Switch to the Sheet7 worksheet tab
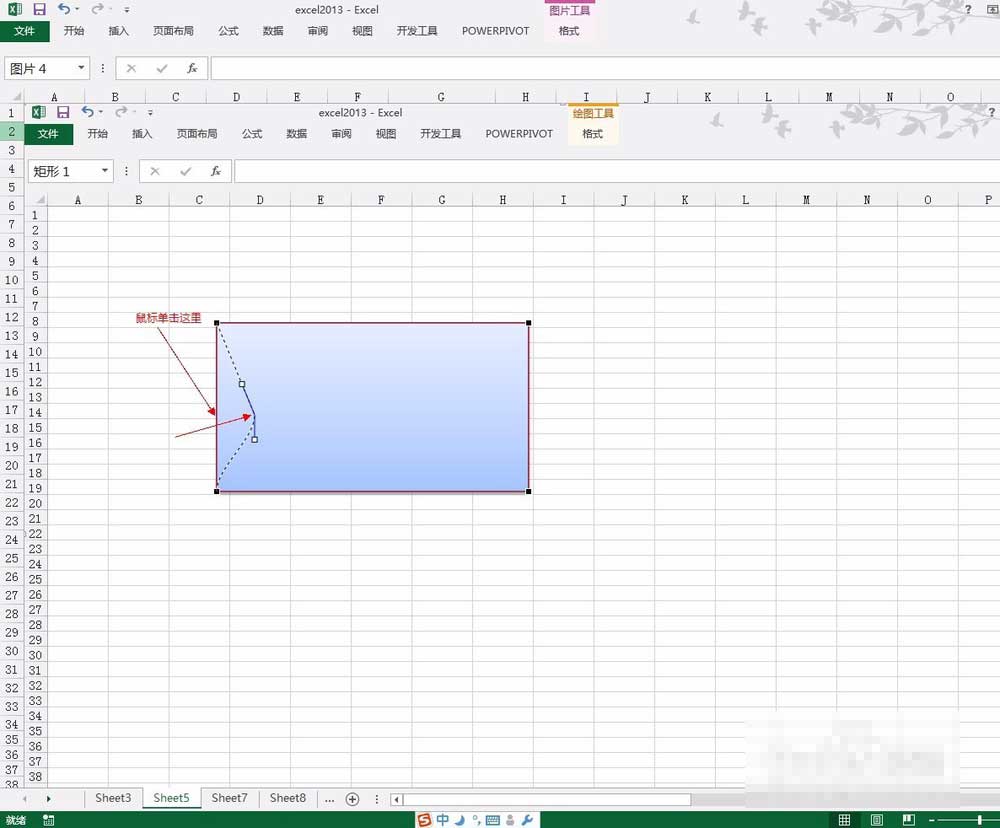The height and width of the screenshot is (828, 1000). [x=229, y=798]
